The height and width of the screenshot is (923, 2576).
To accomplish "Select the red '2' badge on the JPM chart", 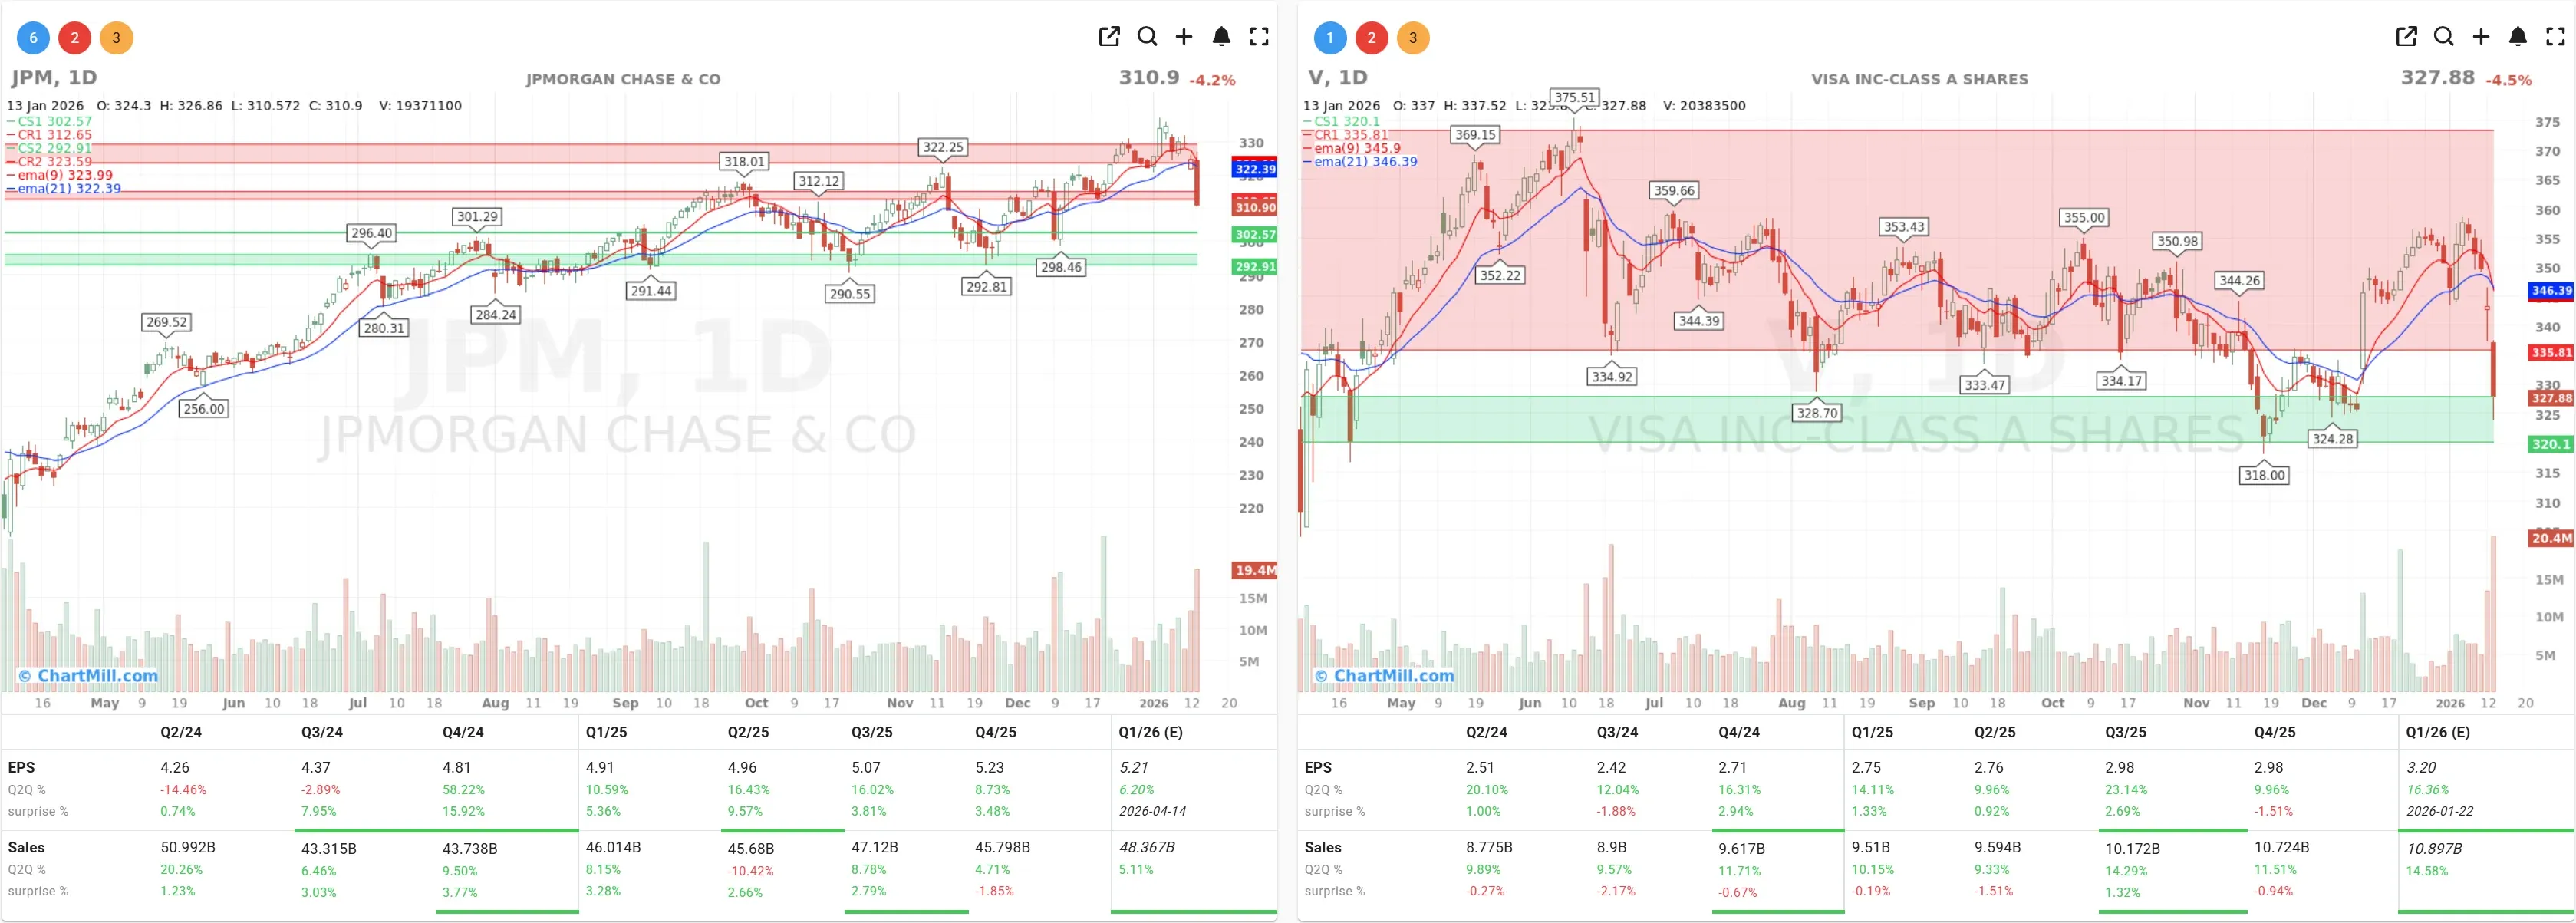I will (x=74, y=37).
